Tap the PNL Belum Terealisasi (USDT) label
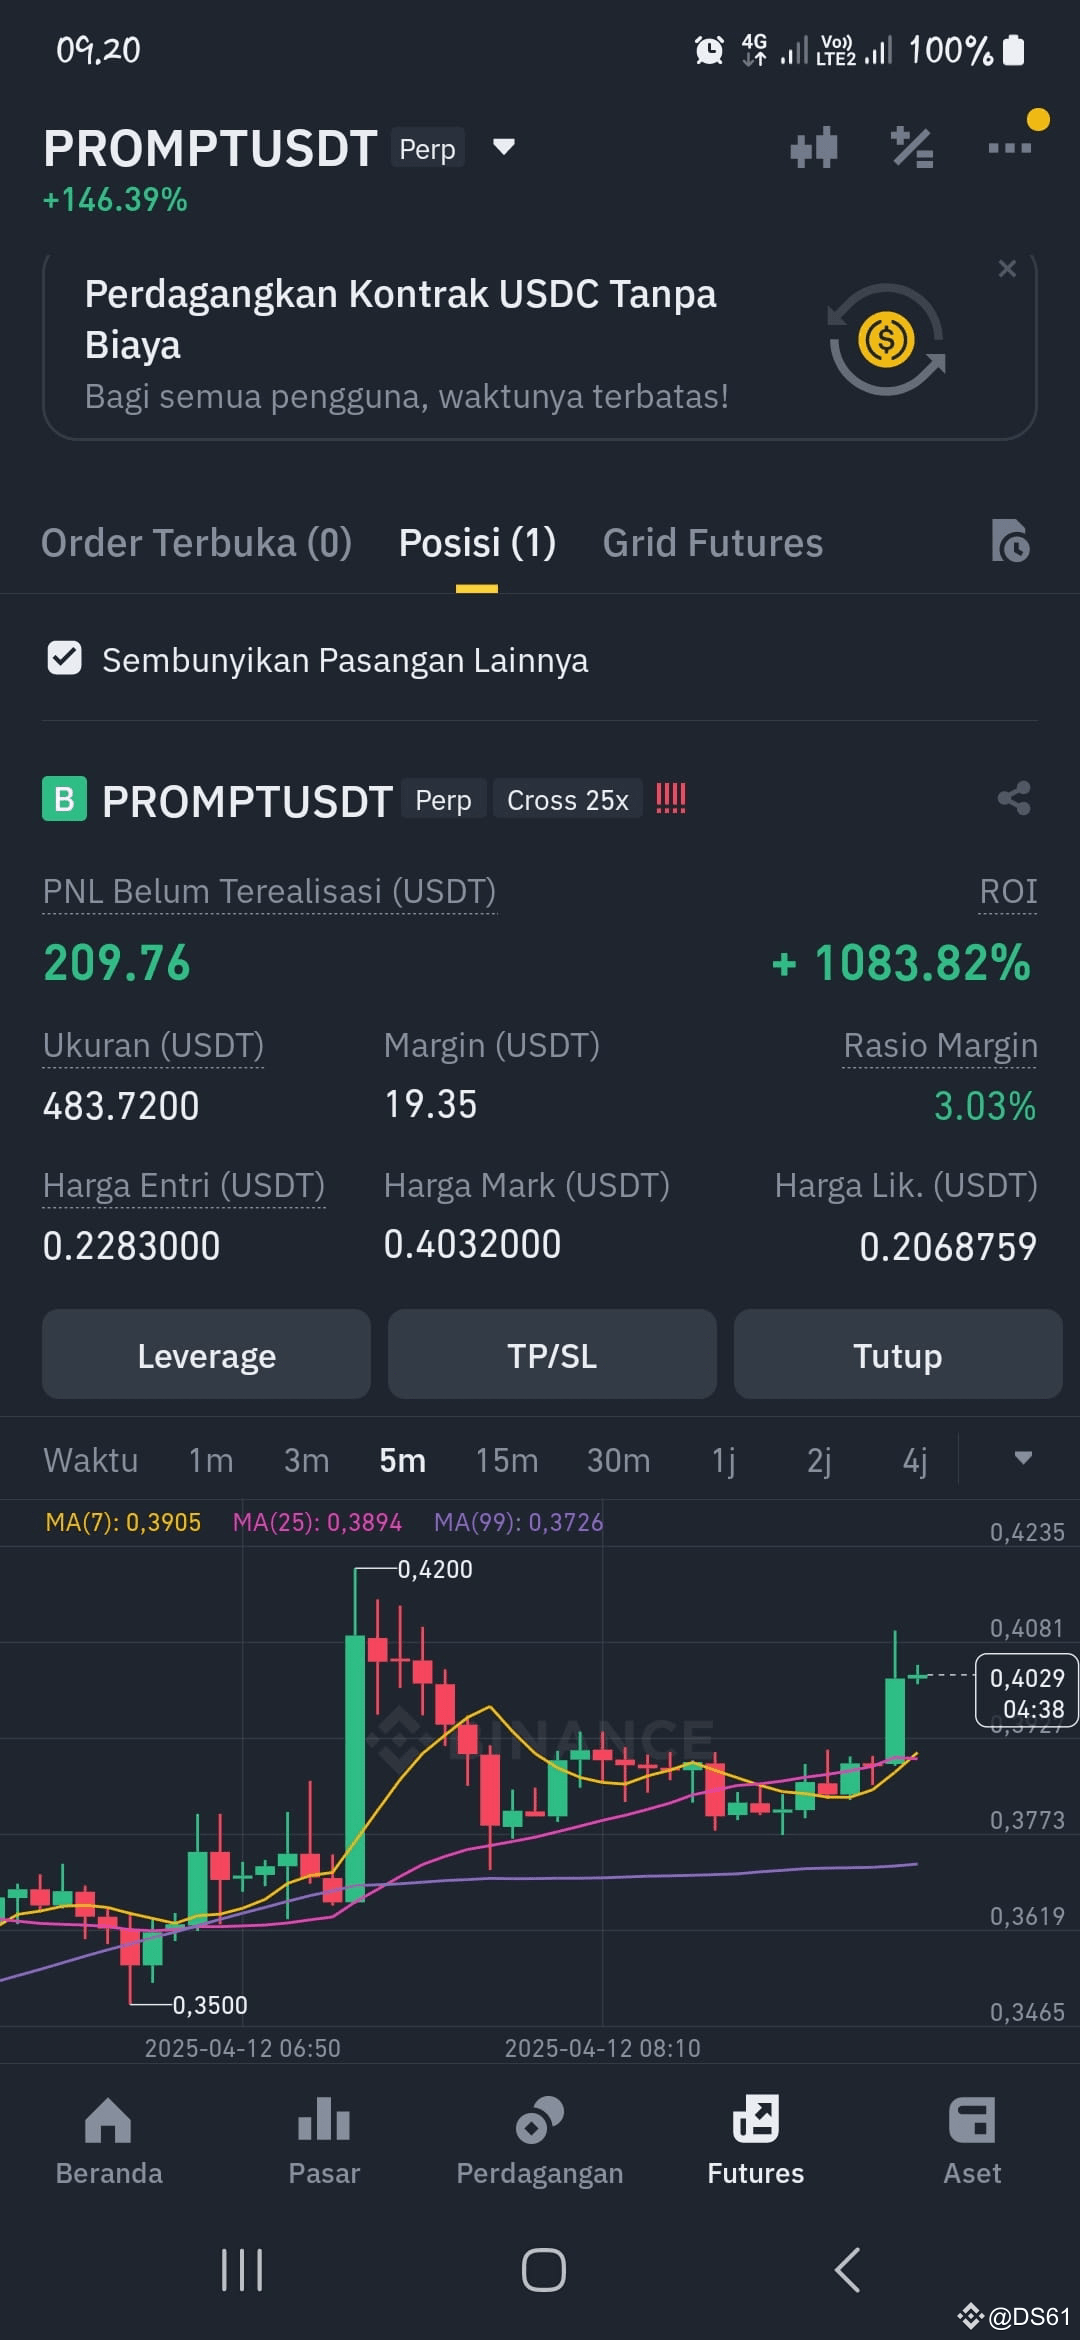Image resolution: width=1080 pixels, height=2340 pixels. click(x=269, y=891)
